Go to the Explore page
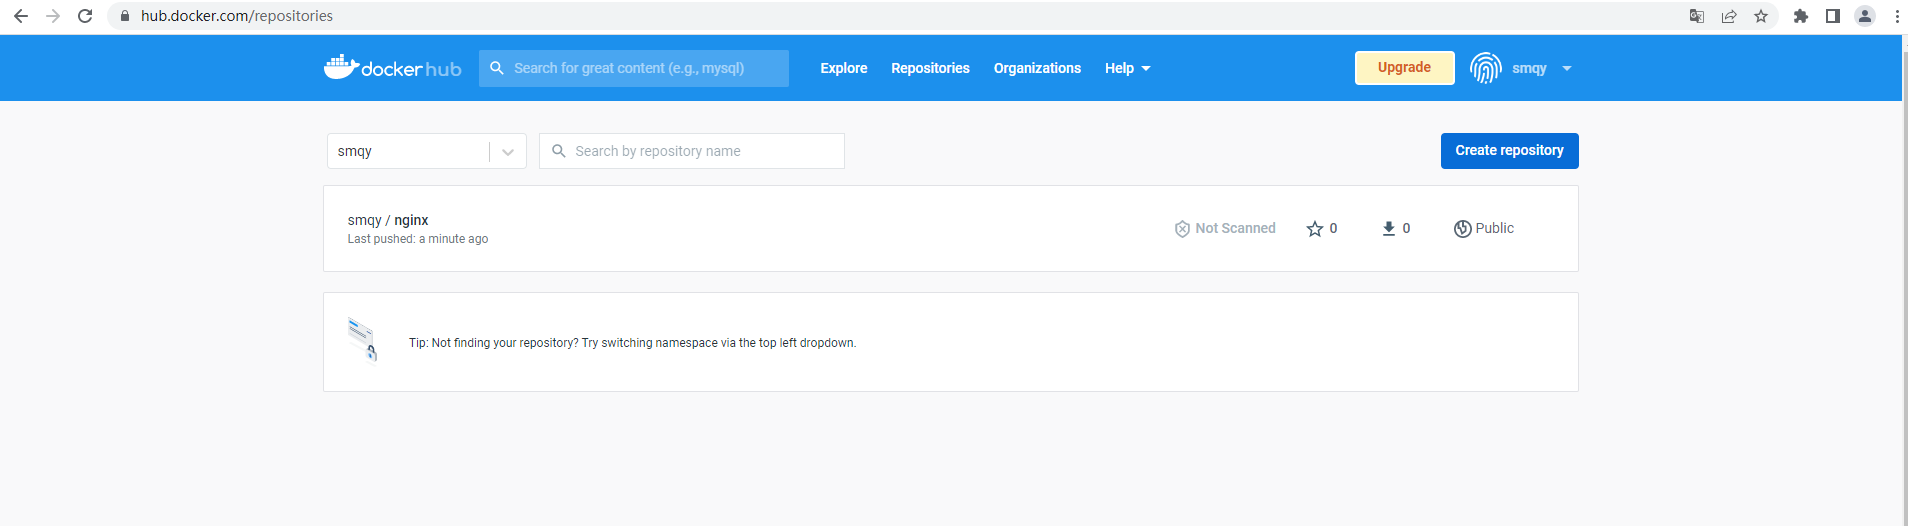The width and height of the screenshot is (1908, 526). (843, 68)
